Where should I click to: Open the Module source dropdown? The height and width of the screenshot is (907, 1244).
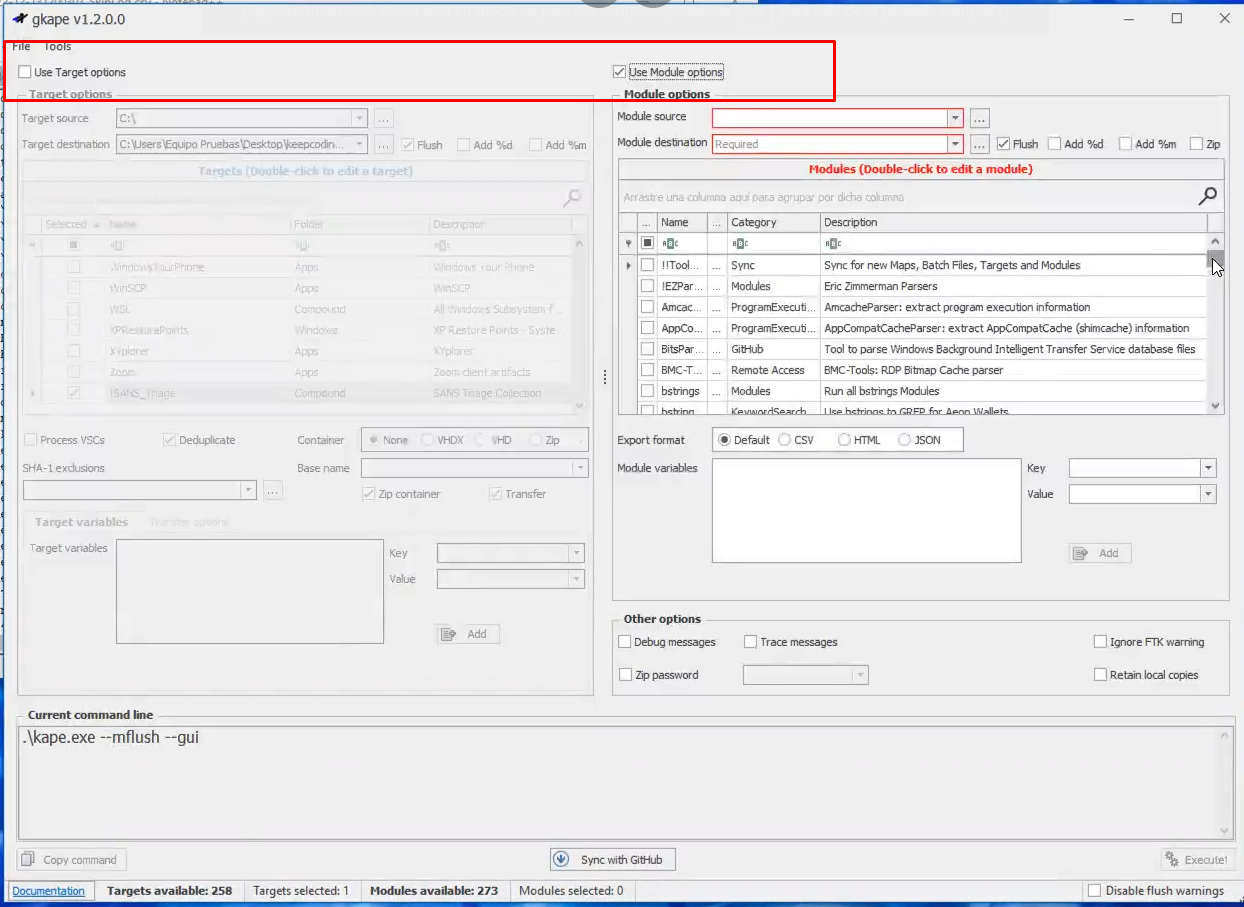tap(953, 117)
